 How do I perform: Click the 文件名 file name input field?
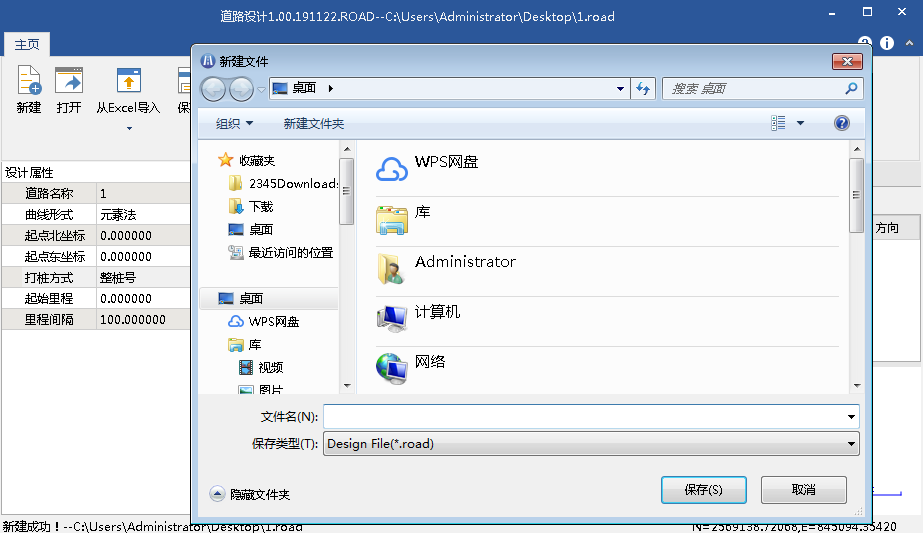point(584,416)
